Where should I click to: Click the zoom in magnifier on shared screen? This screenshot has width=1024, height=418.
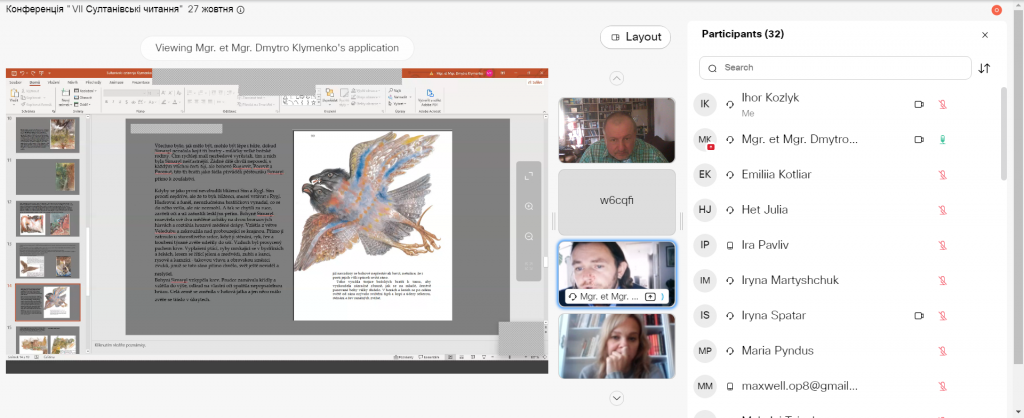click(x=529, y=206)
